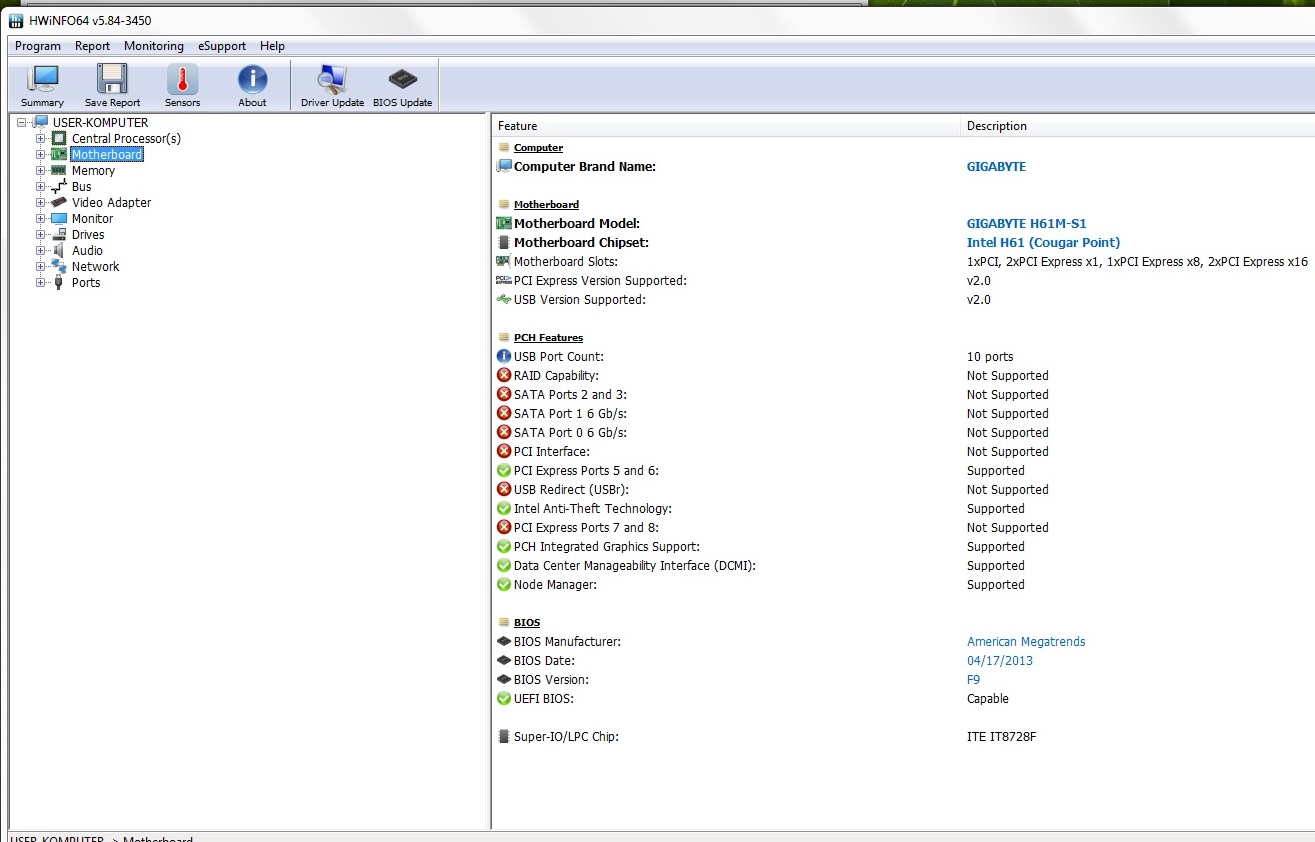The width and height of the screenshot is (1315, 842).
Task: Open the eSupport menu
Action: [222, 46]
